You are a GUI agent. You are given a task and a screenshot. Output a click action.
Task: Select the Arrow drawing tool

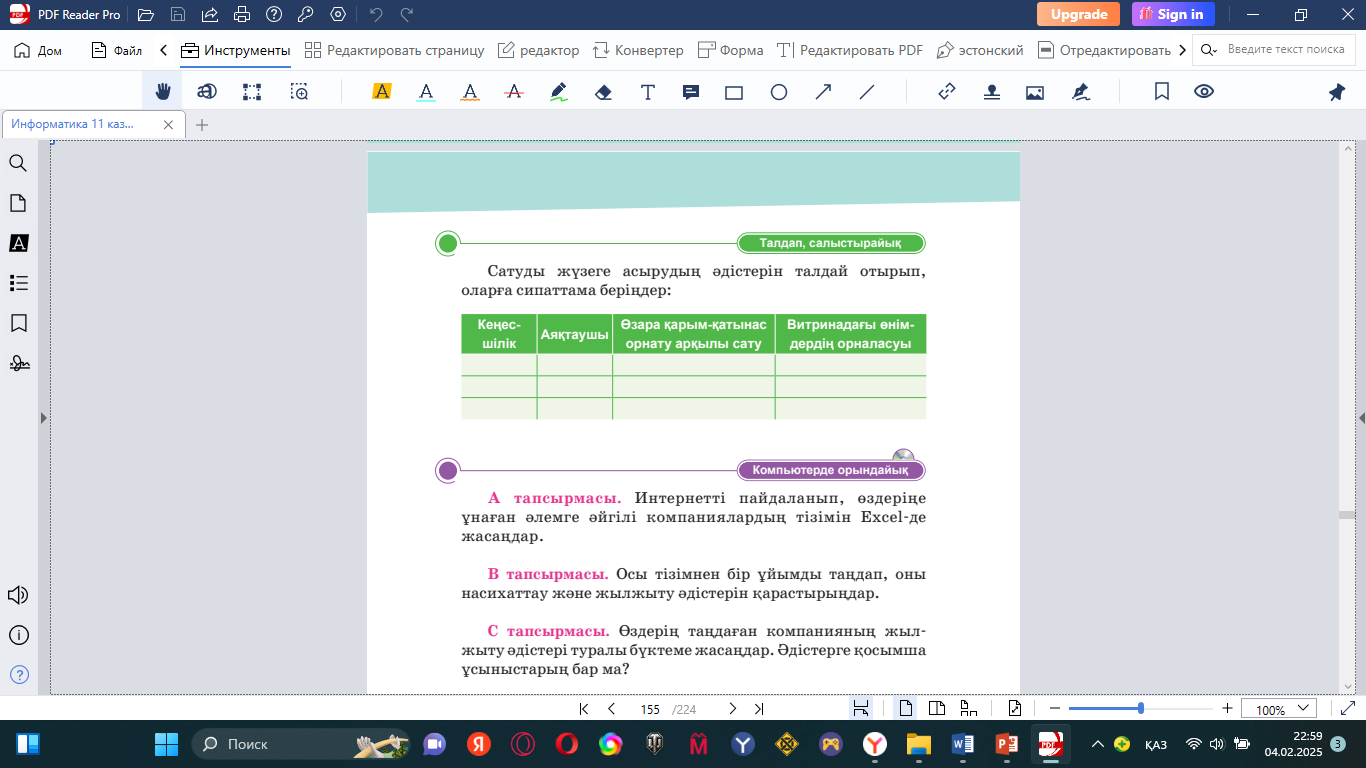tap(823, 92)
